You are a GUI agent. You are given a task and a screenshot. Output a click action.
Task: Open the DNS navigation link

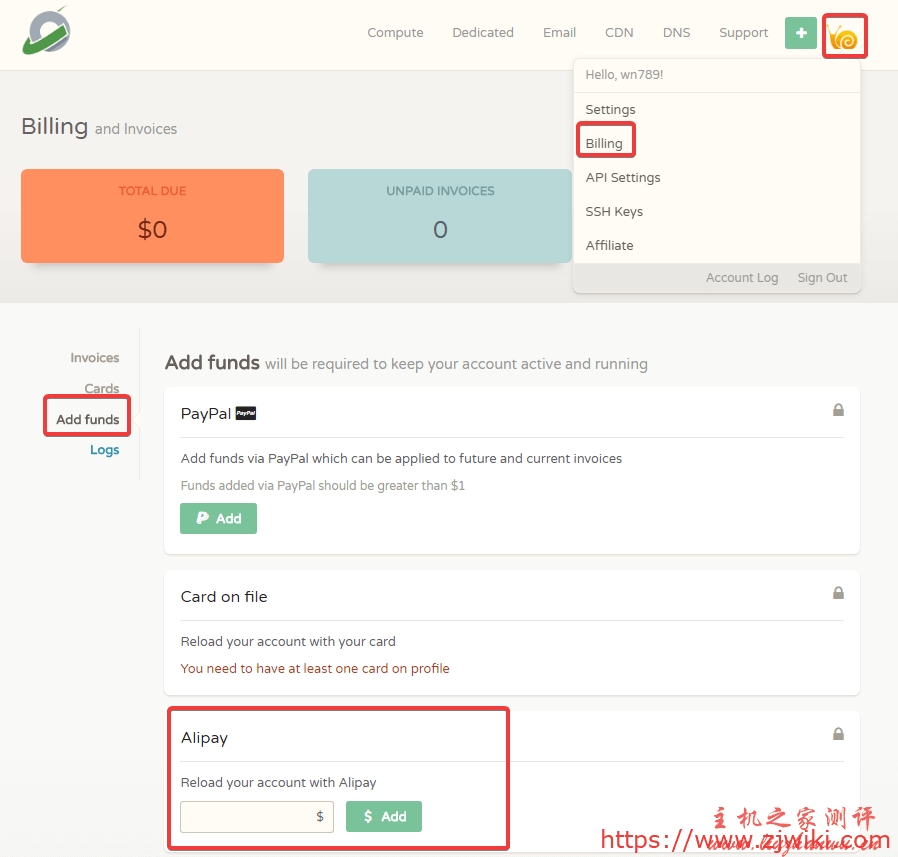[676, 33]
